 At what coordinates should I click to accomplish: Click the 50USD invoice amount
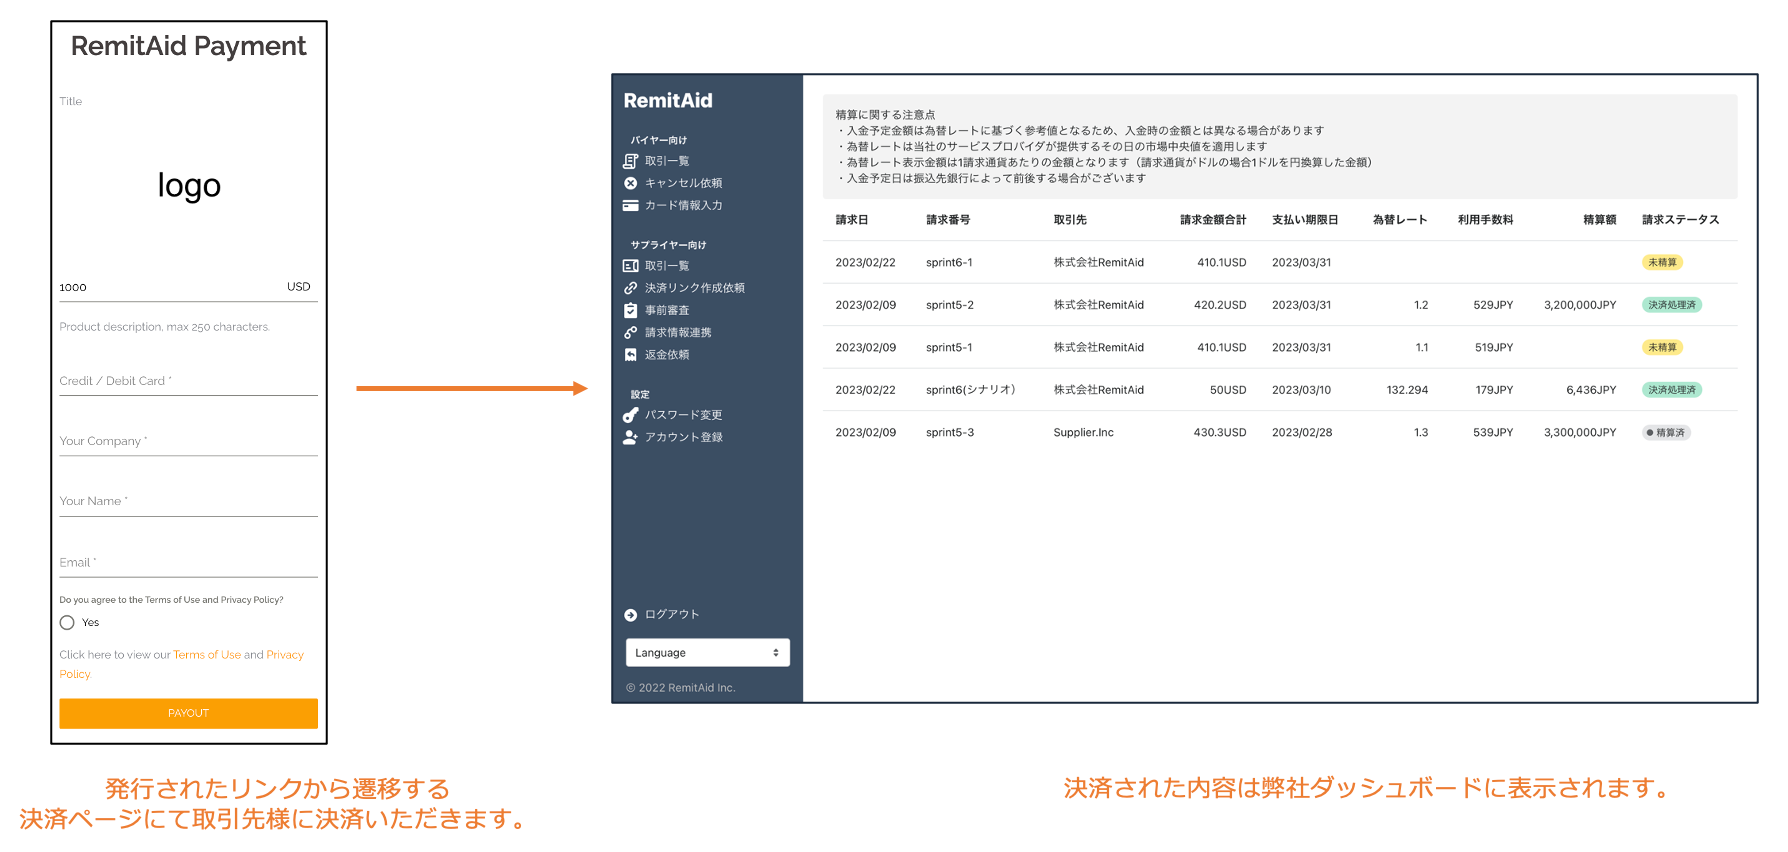tap(1228, 390)
